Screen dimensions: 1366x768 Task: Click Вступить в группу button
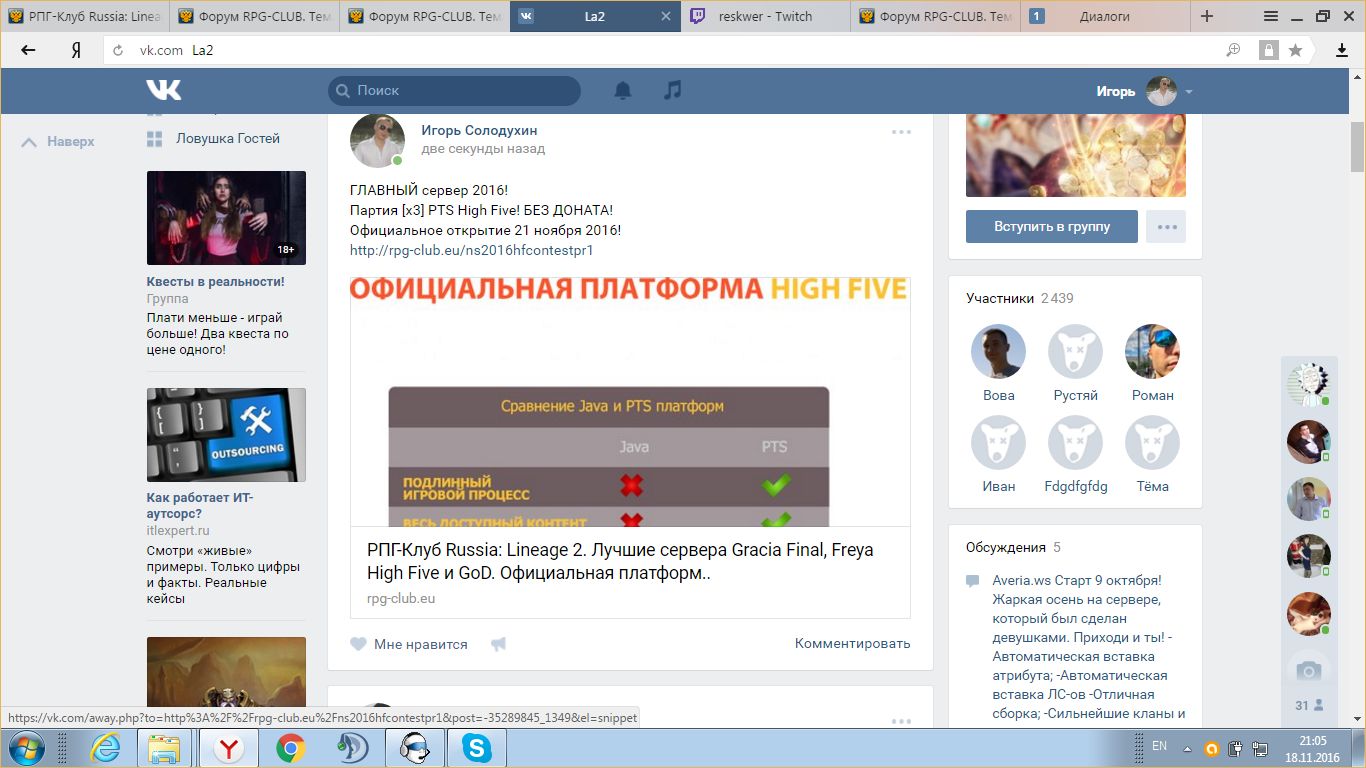pyautogui.click(x=1052, y=227)
